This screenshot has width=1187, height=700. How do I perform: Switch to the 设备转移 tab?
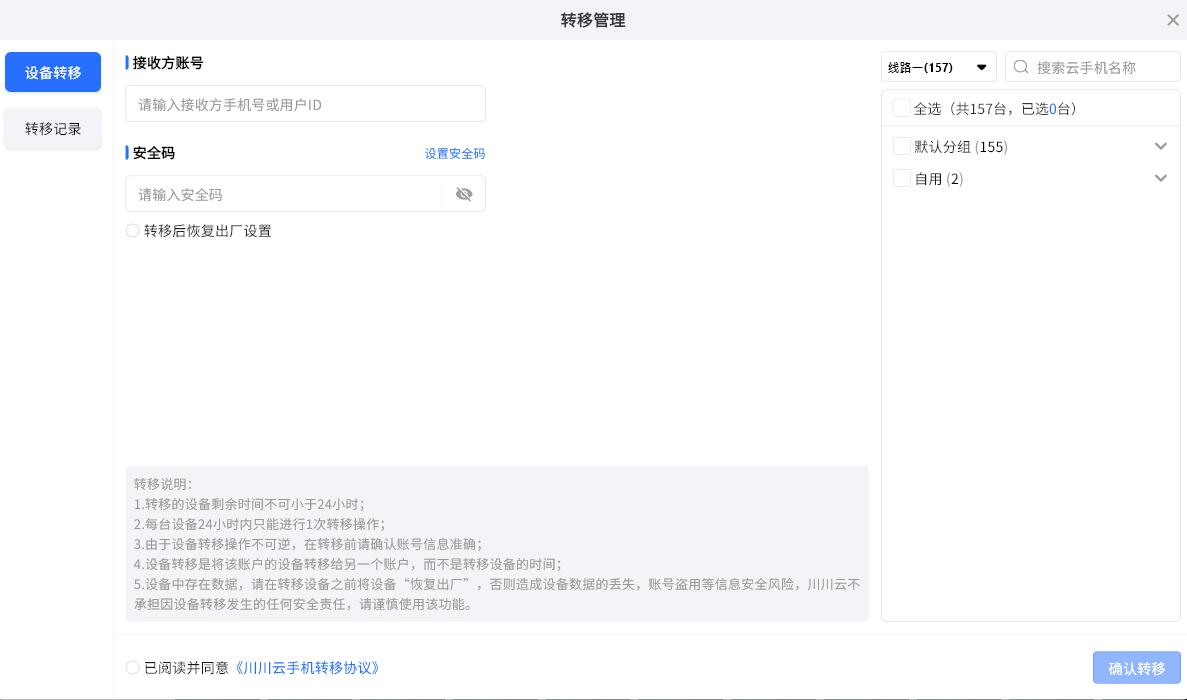click(x=53, y=72)
